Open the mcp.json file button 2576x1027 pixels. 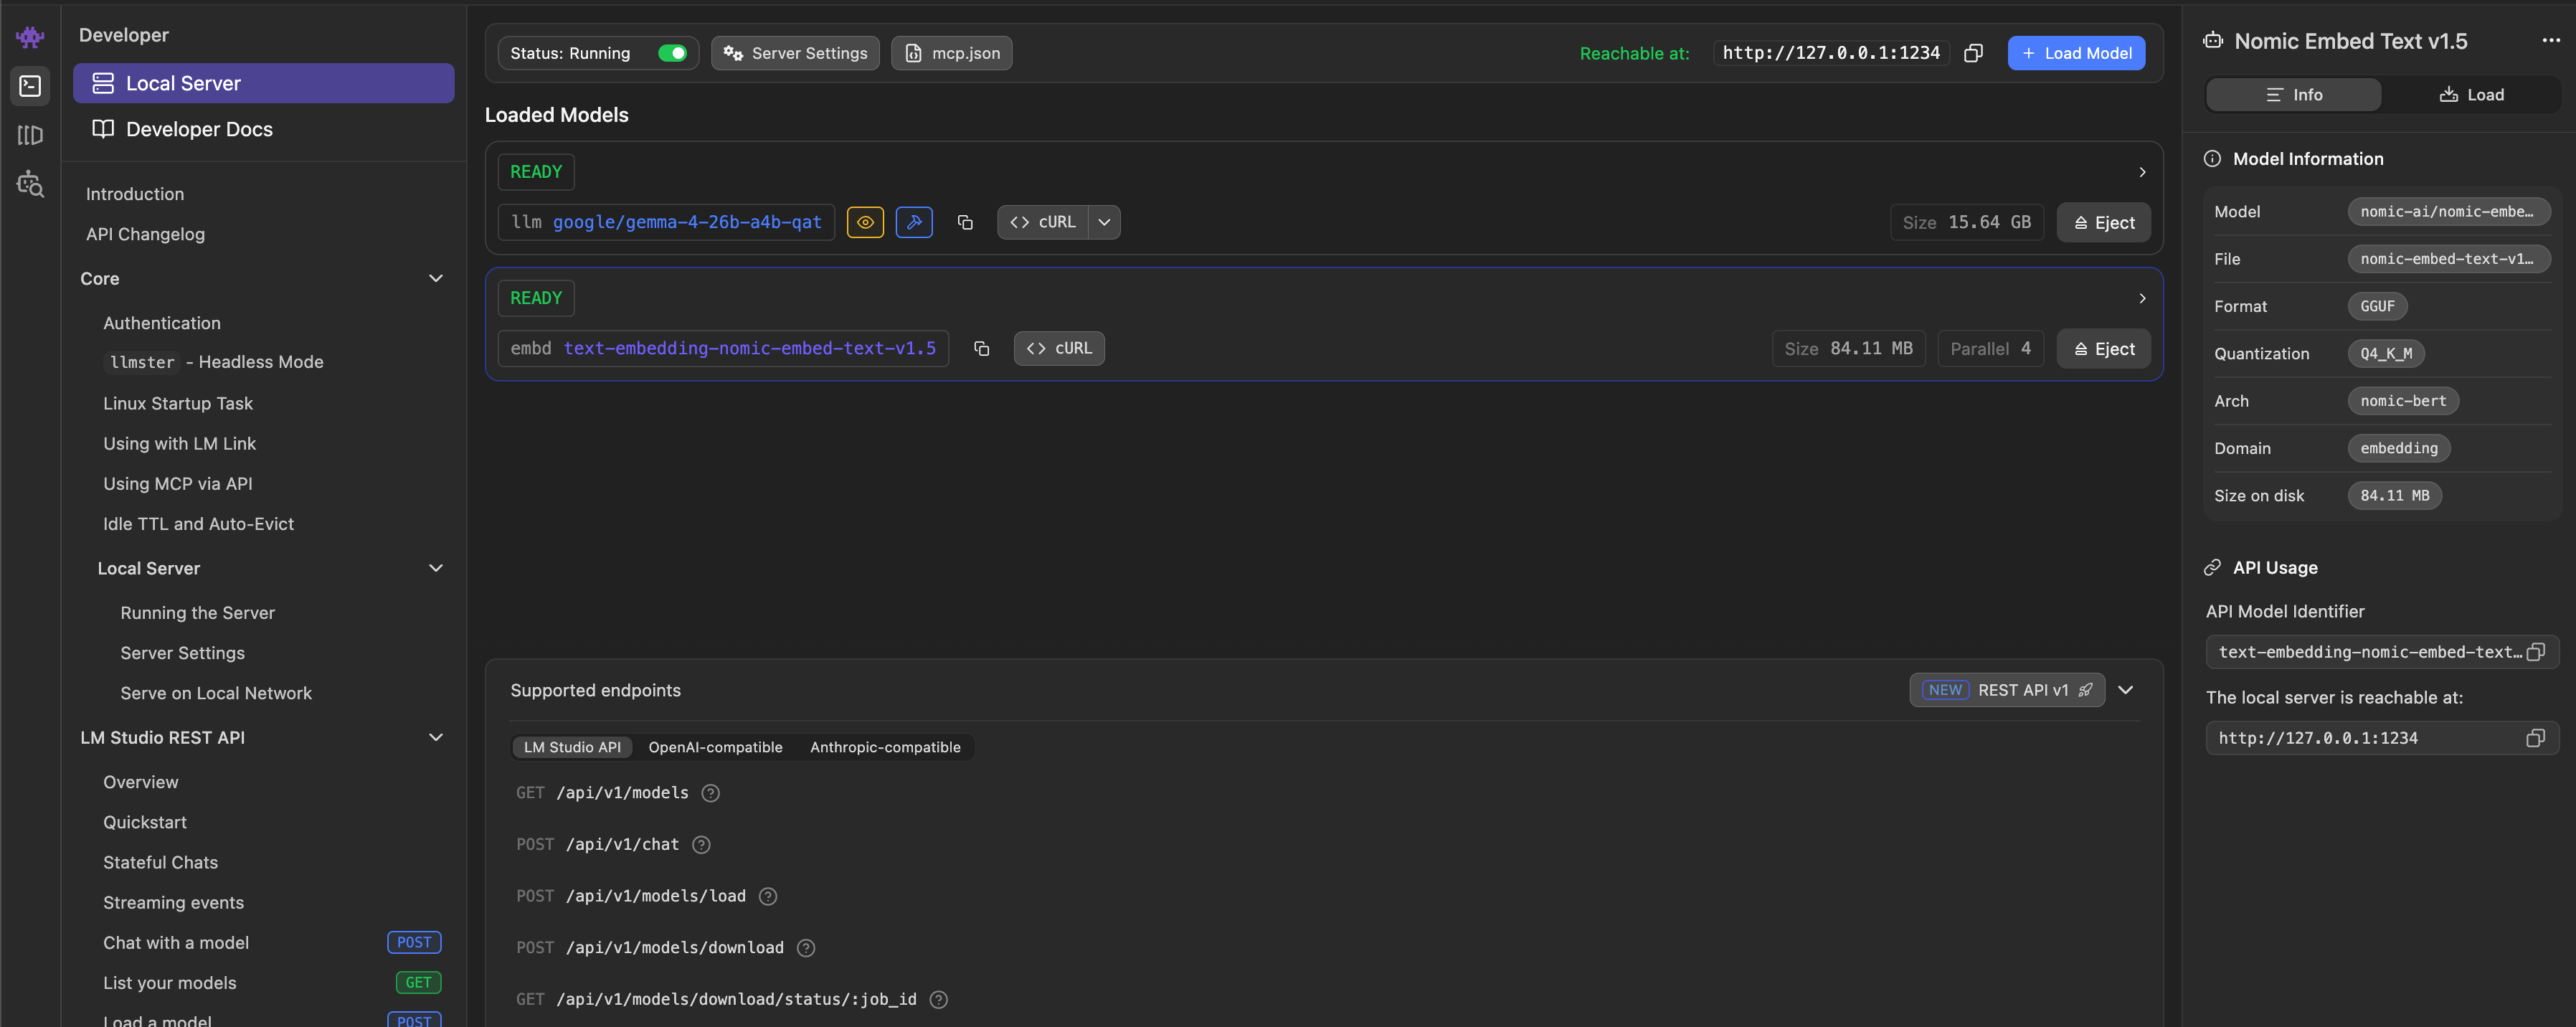point(951,53)
